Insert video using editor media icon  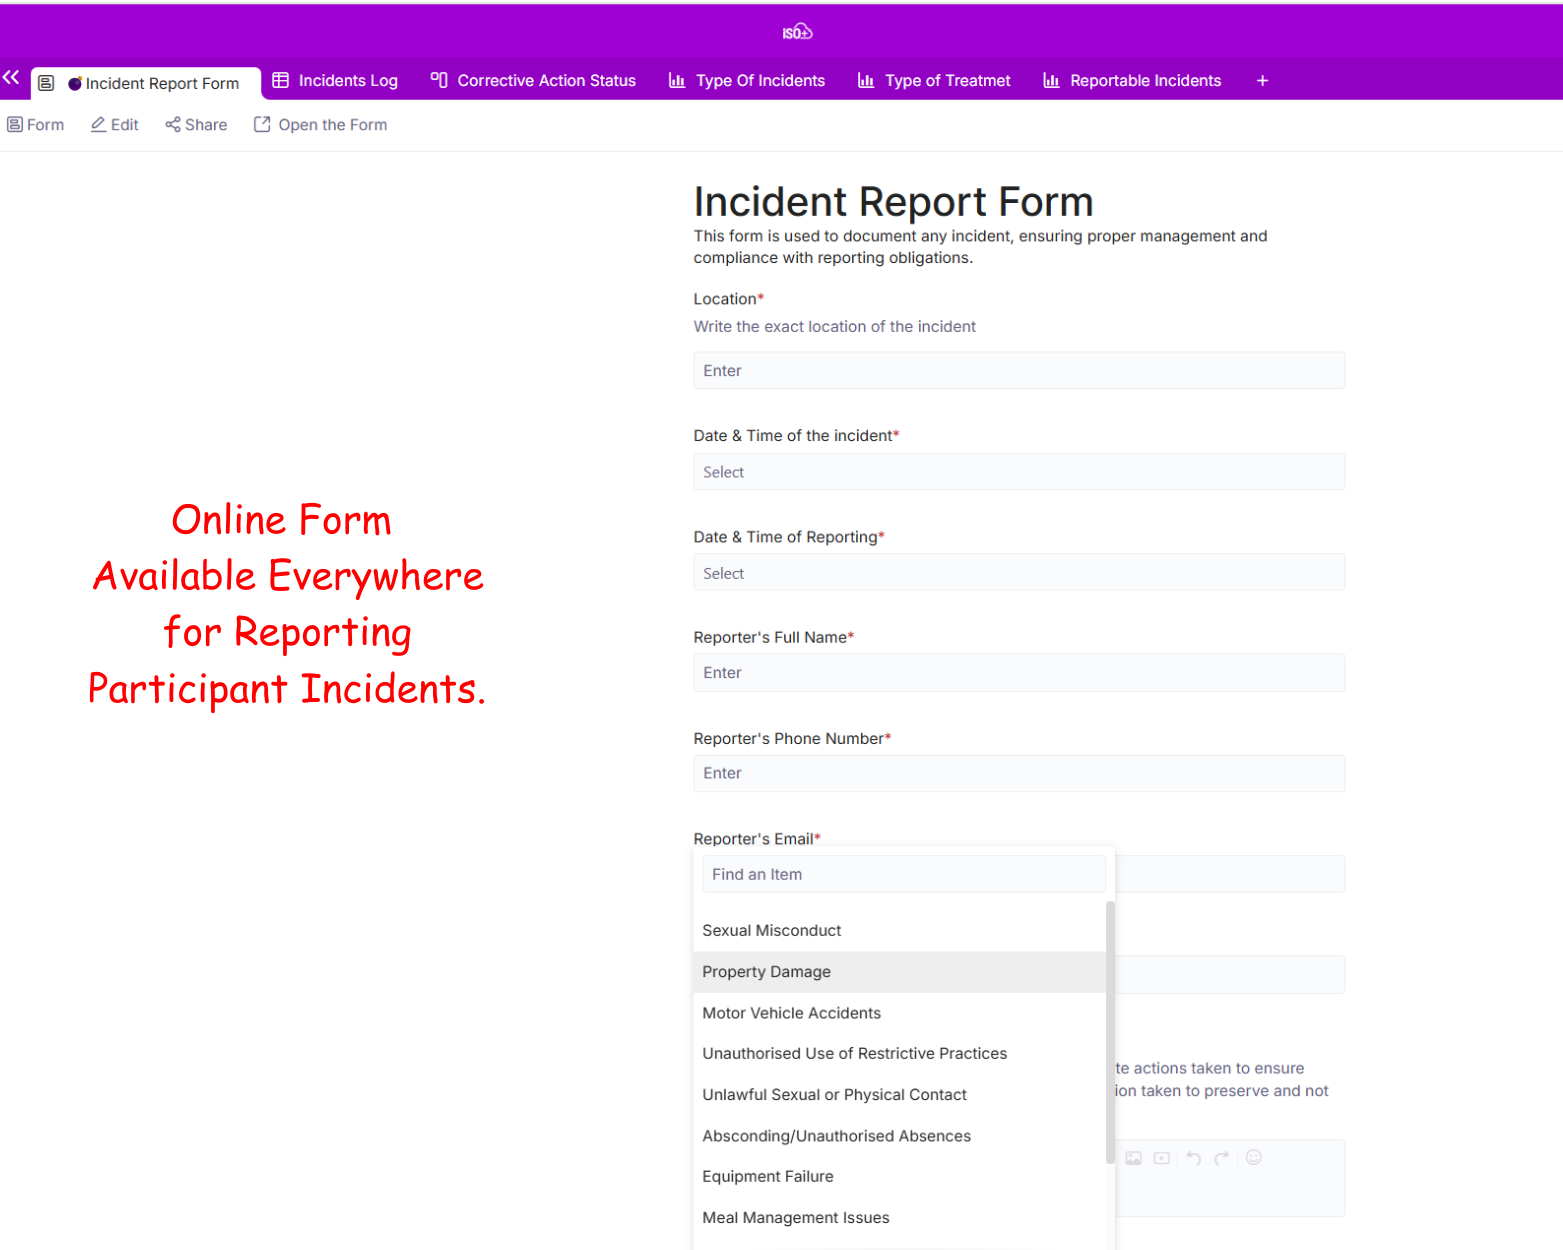(x=1161, y=1158)
